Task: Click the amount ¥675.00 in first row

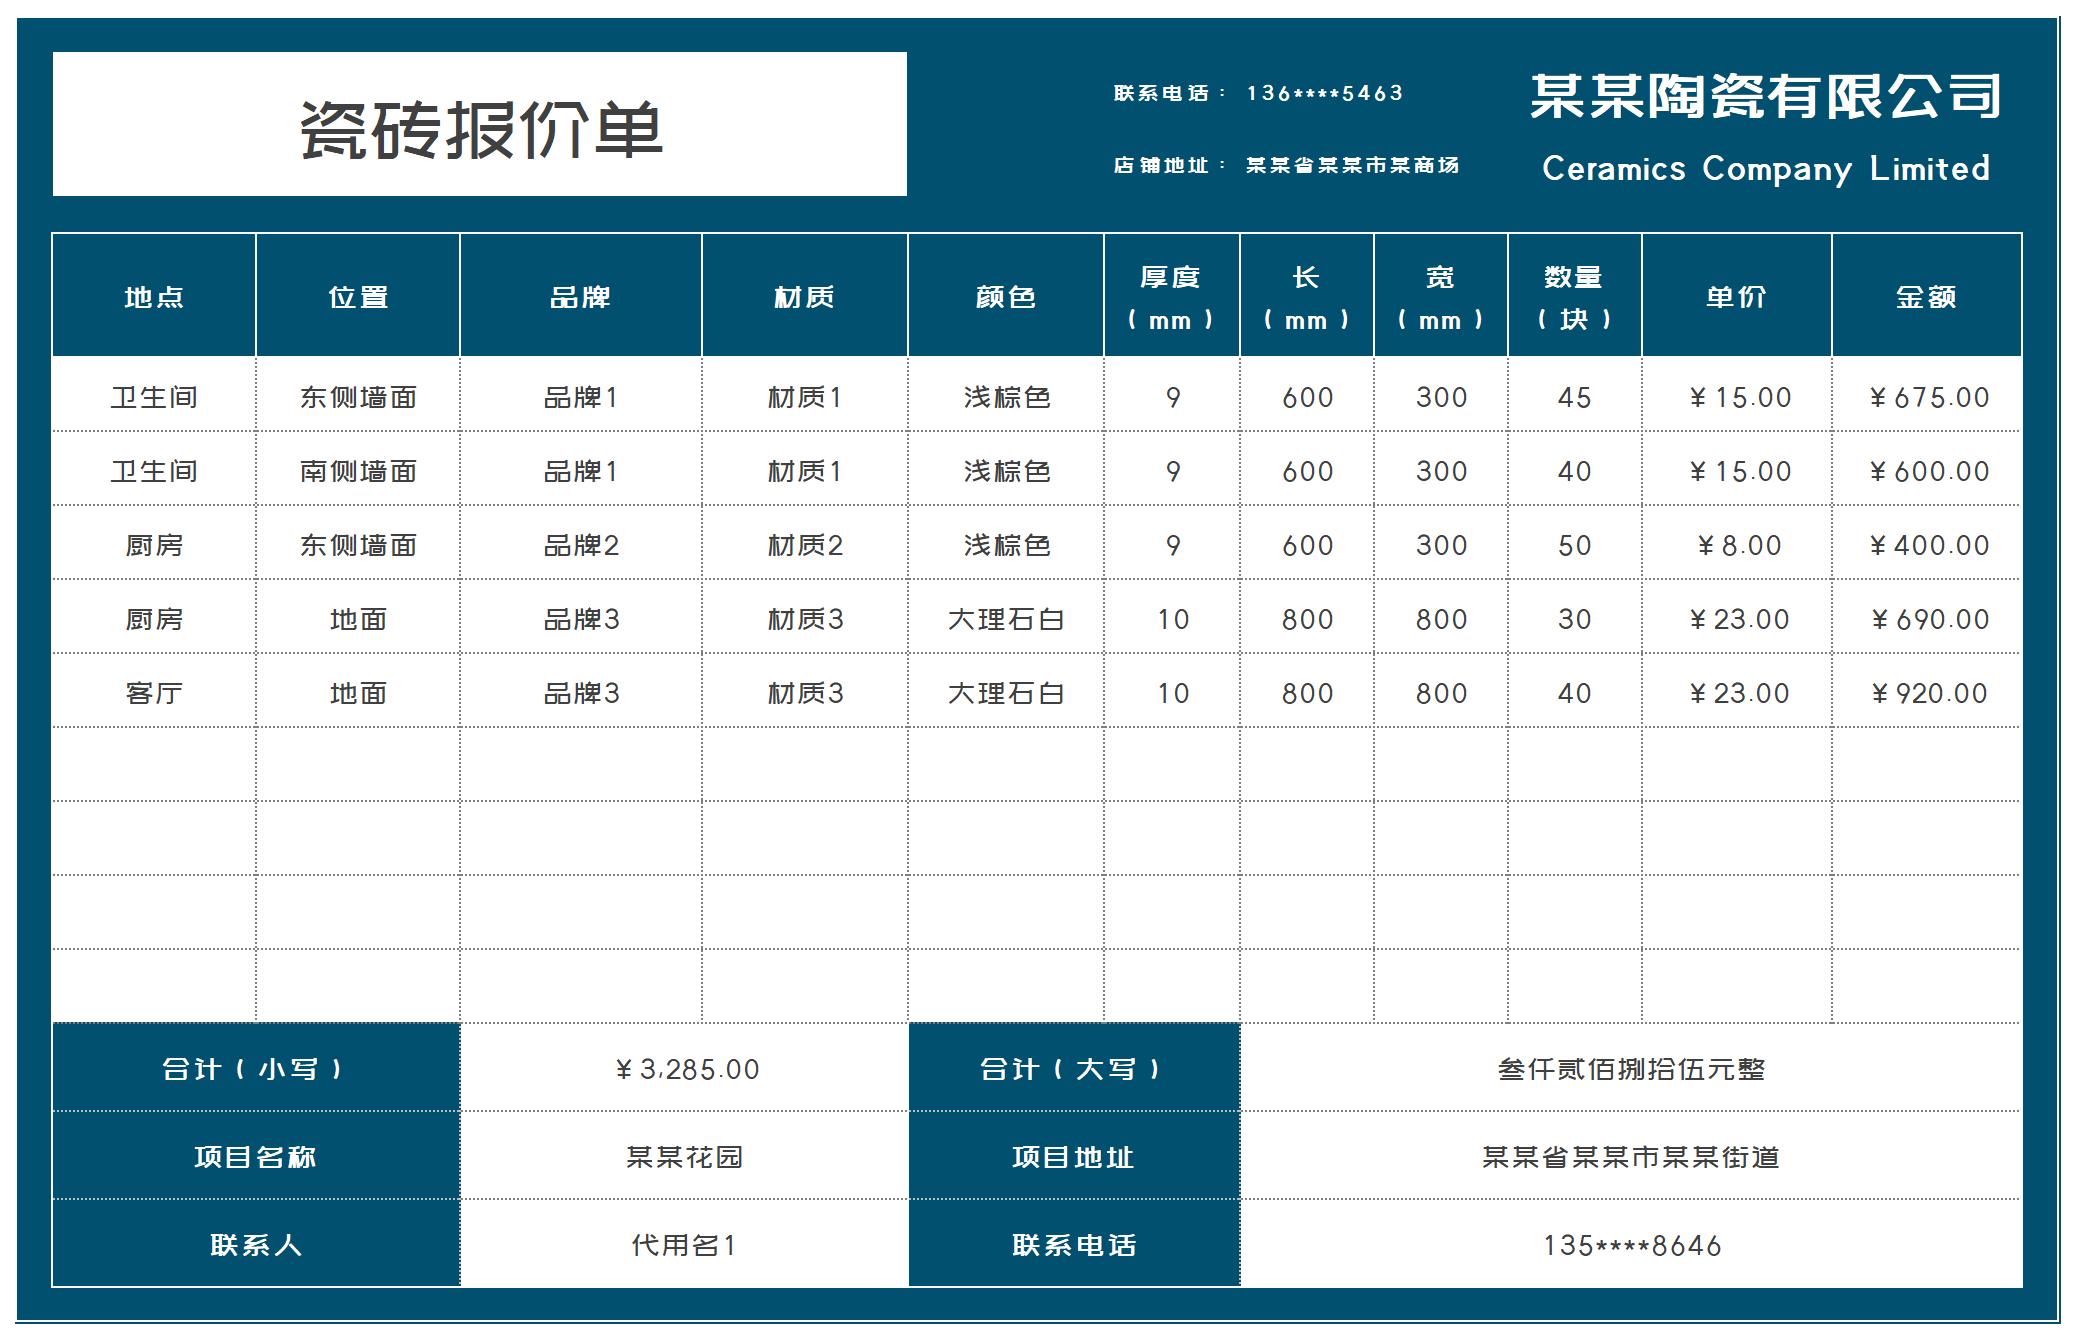Action: point(1931,397)
